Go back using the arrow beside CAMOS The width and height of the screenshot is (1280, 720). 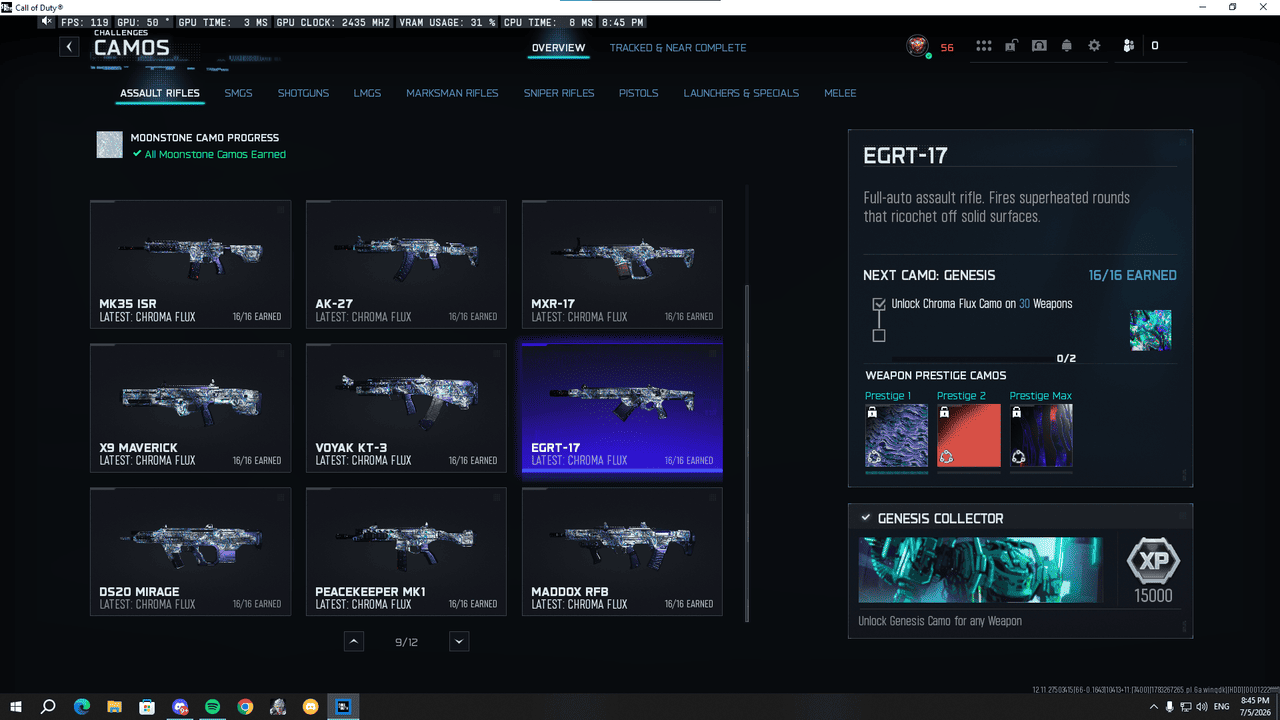click(69, 47)
